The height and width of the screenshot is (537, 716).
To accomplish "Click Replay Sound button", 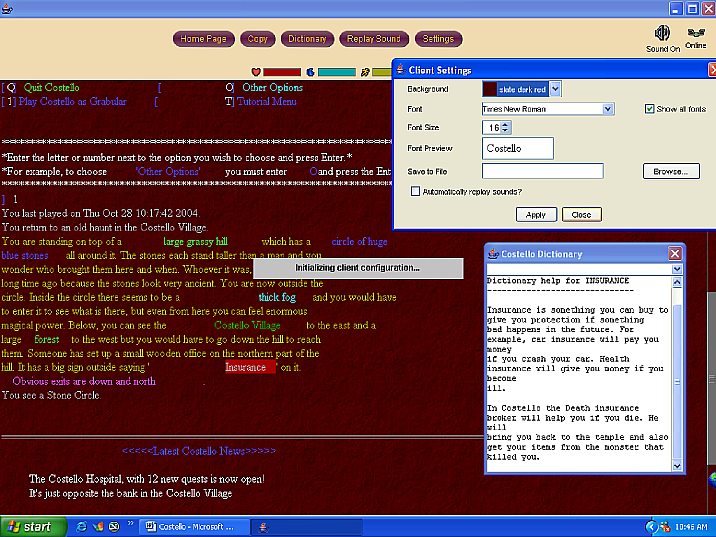I will click(374, 39).
